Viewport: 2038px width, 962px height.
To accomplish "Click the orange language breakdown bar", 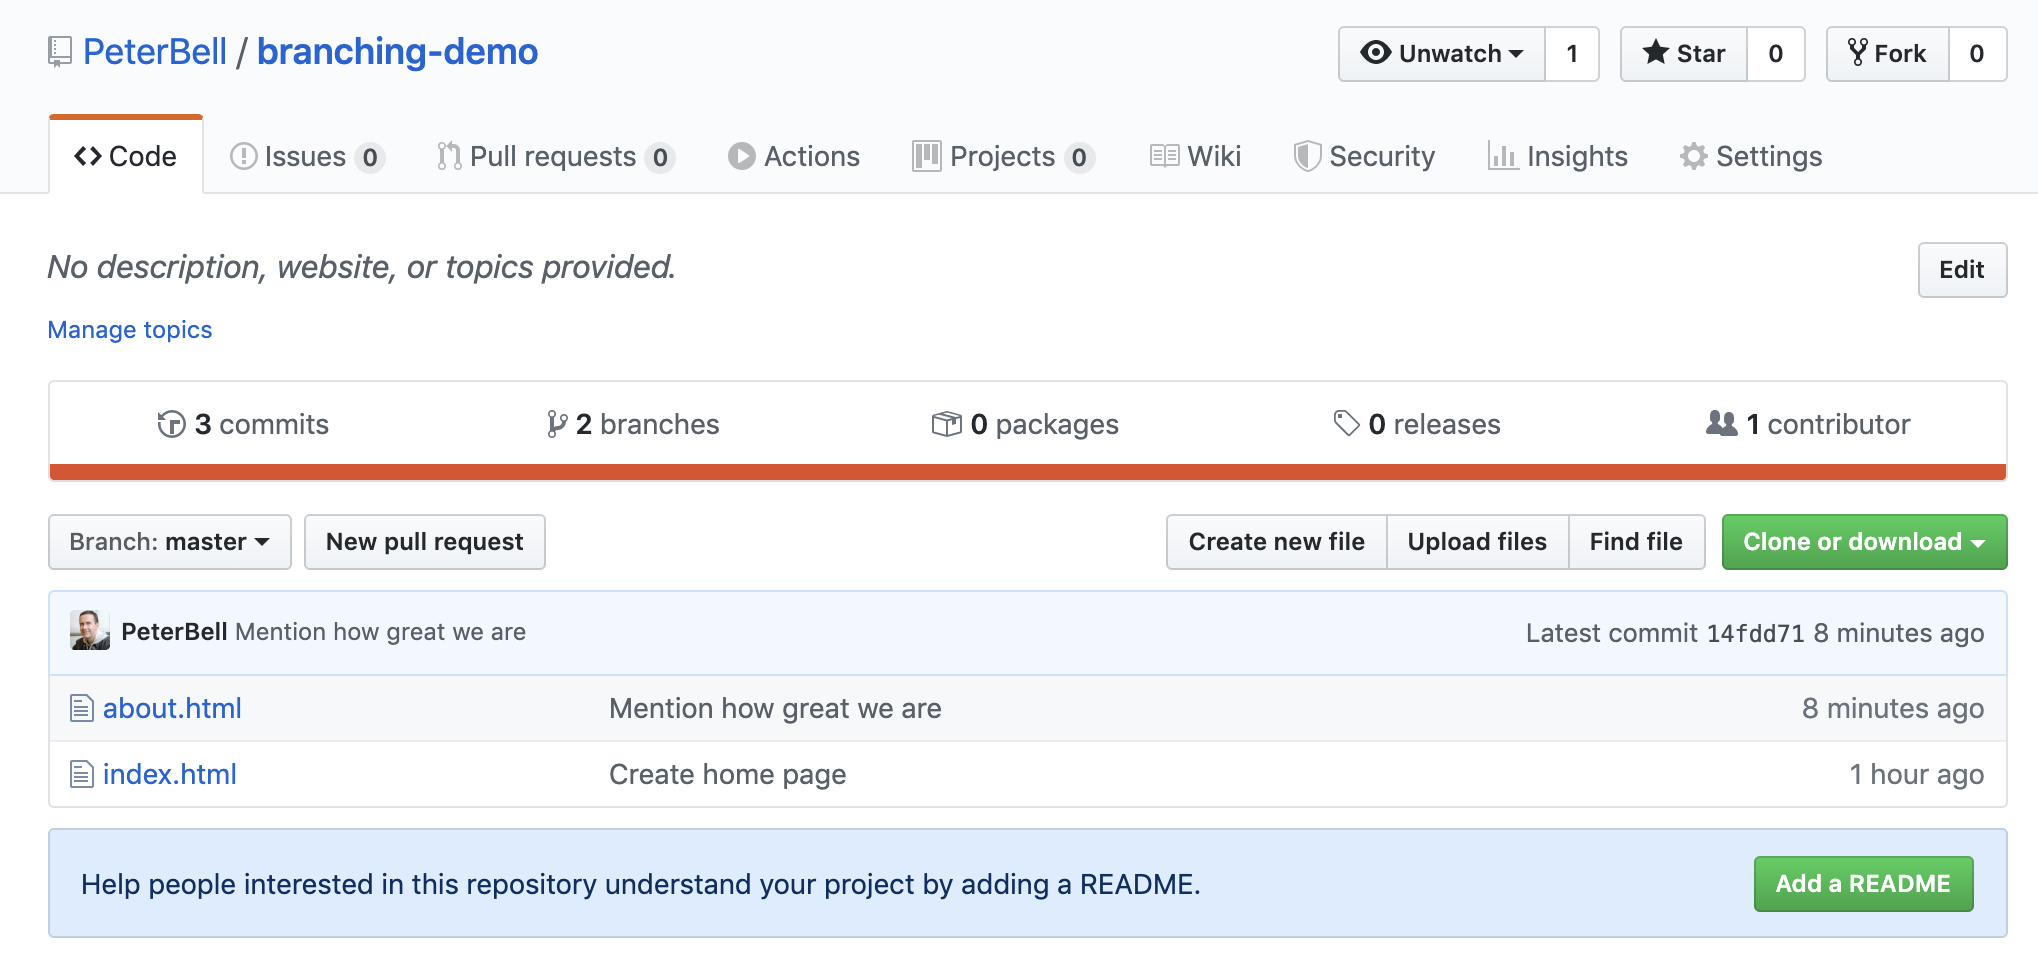I will pyautogui.click(x=1028, y=472).
